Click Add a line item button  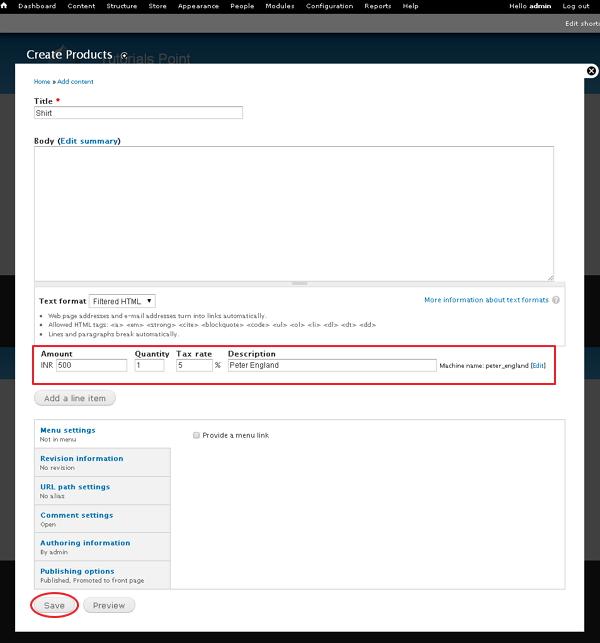coord(75,398)
